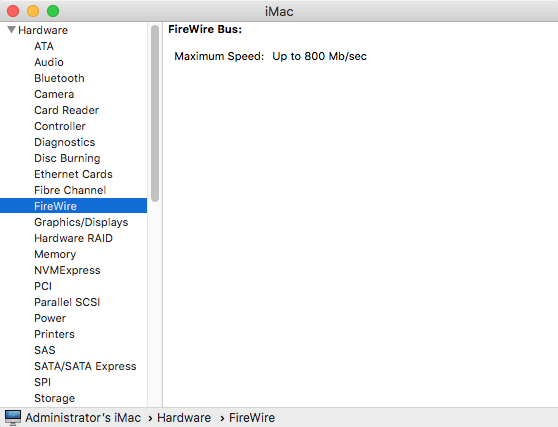Click the FireWire Bus heading text
The image size is (558, 427).
tap(205, 29)
